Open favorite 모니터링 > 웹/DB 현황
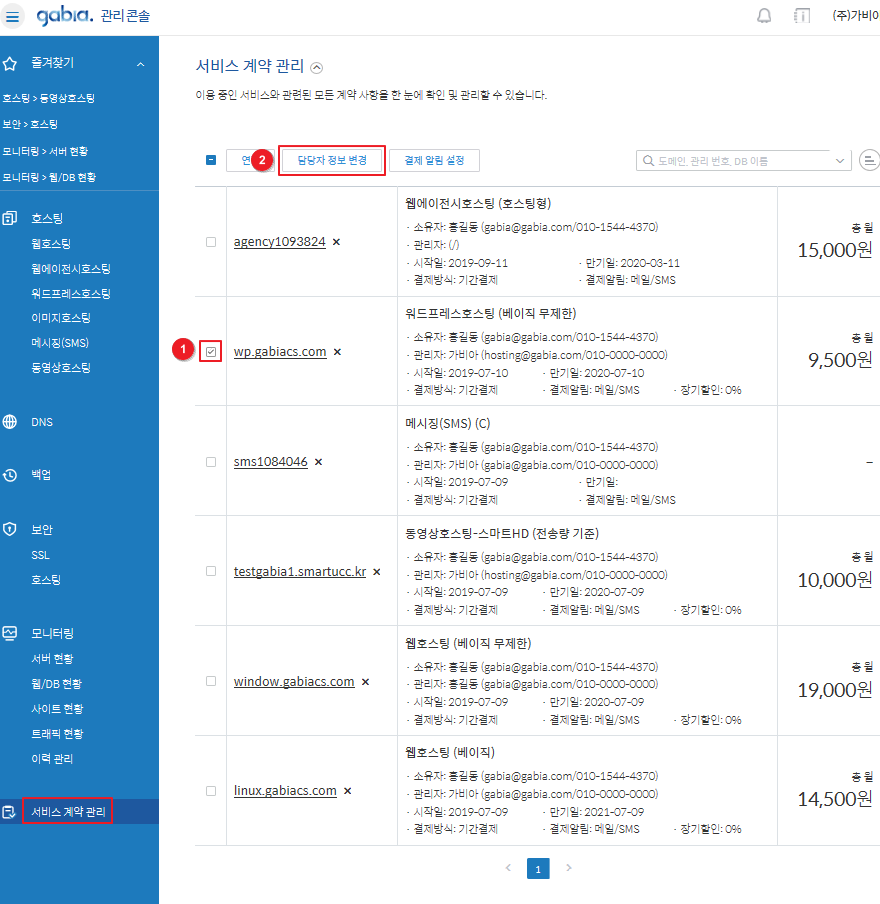Image resolution: width=880 pixels, height=904 pixels. coord(49,177)
